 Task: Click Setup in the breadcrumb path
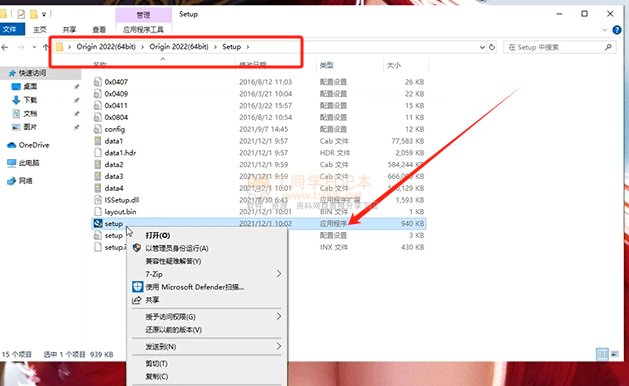232,47
